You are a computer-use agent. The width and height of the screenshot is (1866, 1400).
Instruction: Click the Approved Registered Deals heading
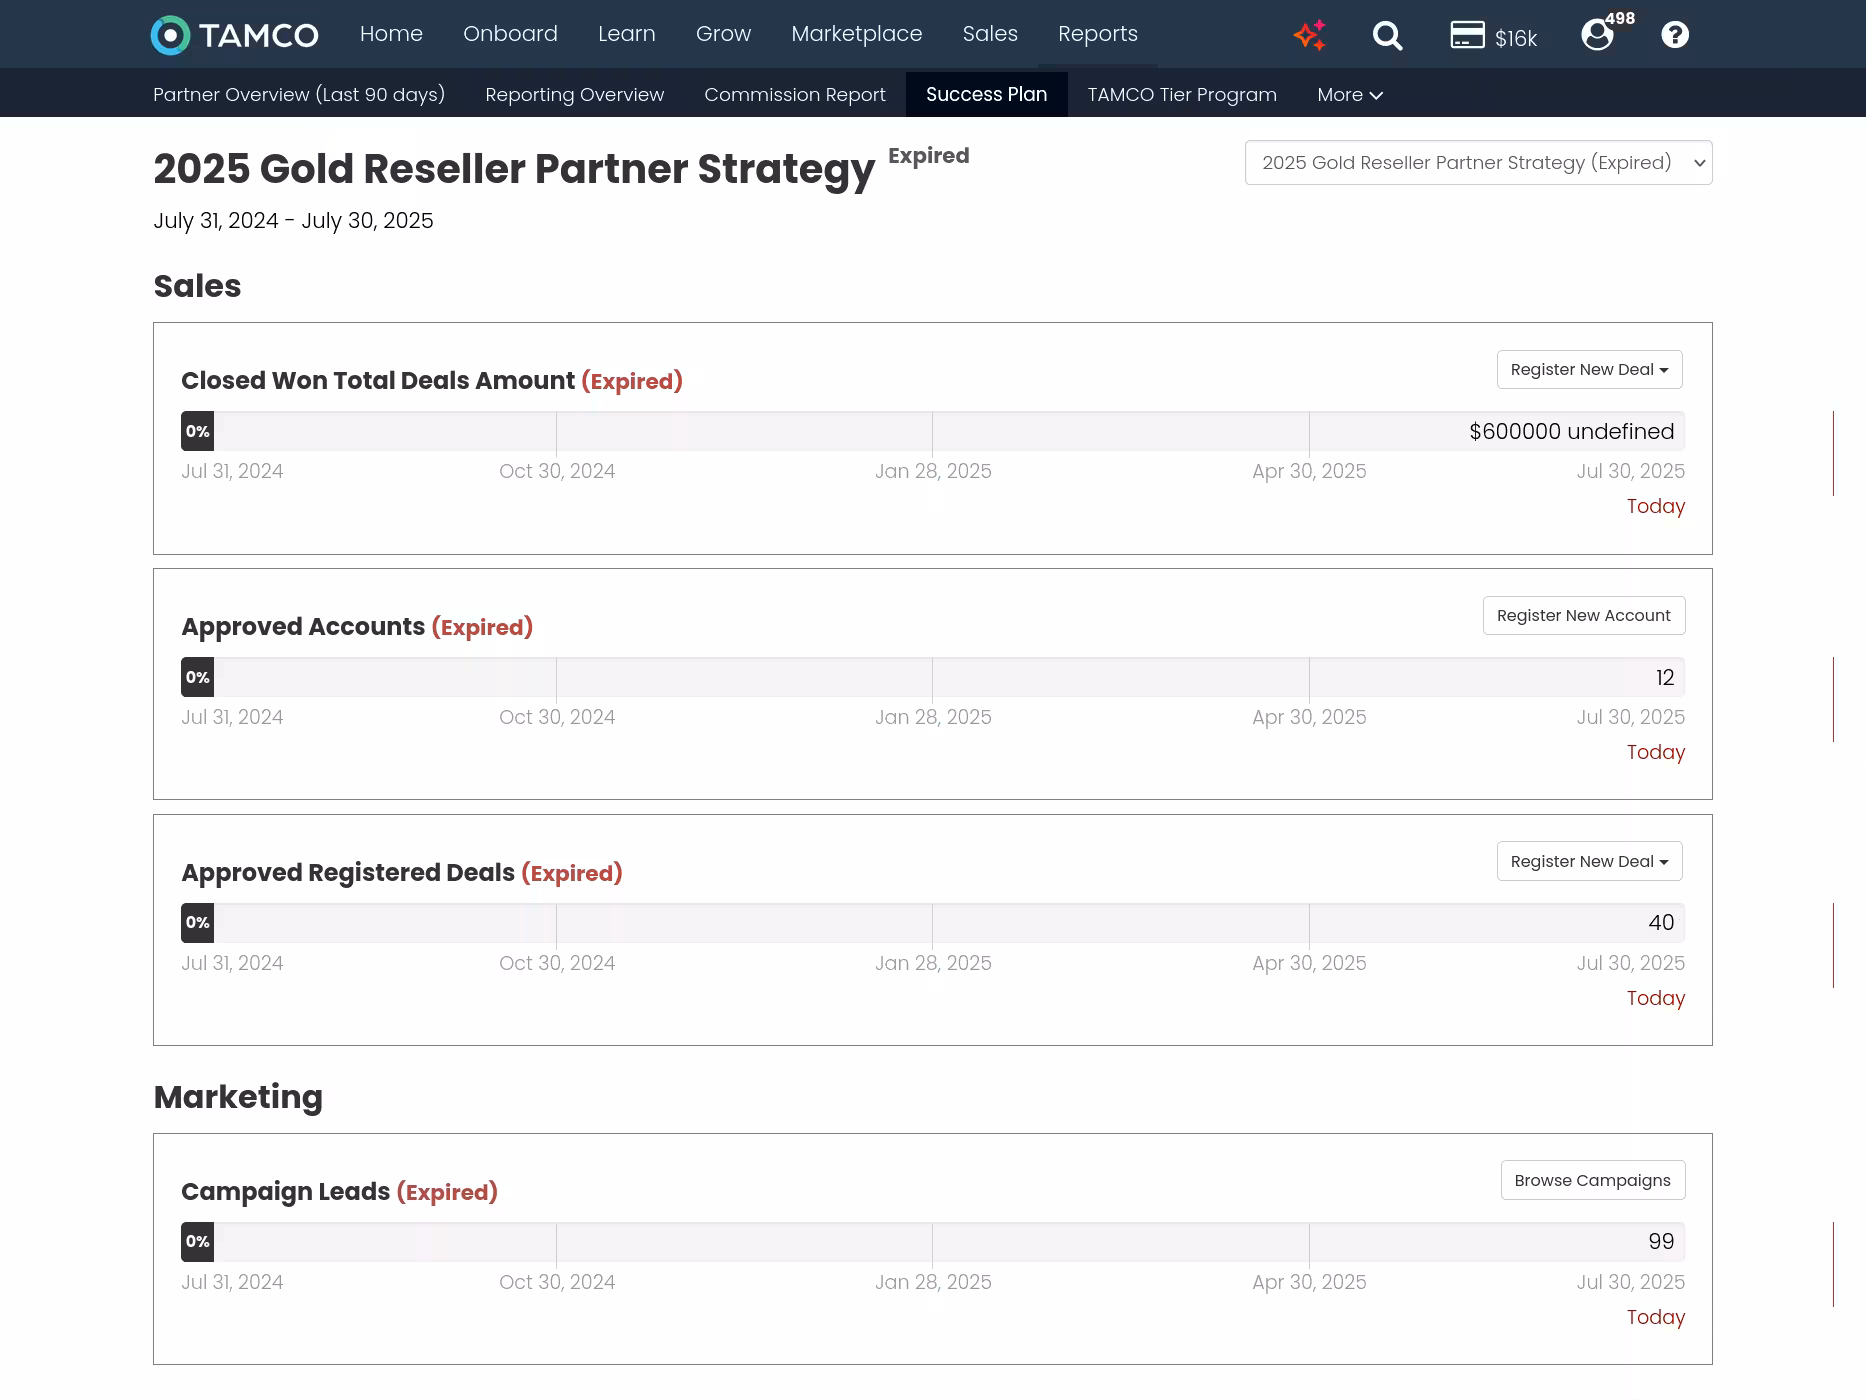348,873
